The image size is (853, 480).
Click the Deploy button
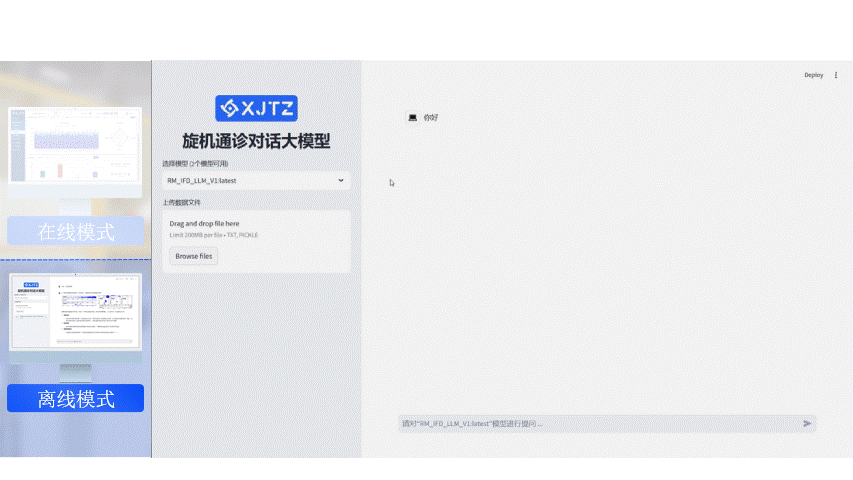pos(813,75)
